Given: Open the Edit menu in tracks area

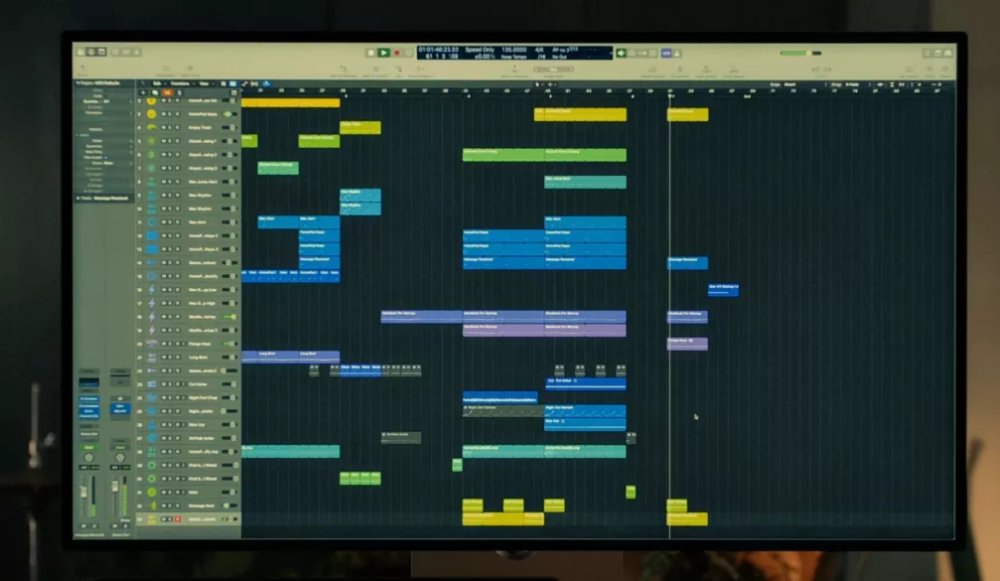Looking at the screenshot, I should coord(158,84).
